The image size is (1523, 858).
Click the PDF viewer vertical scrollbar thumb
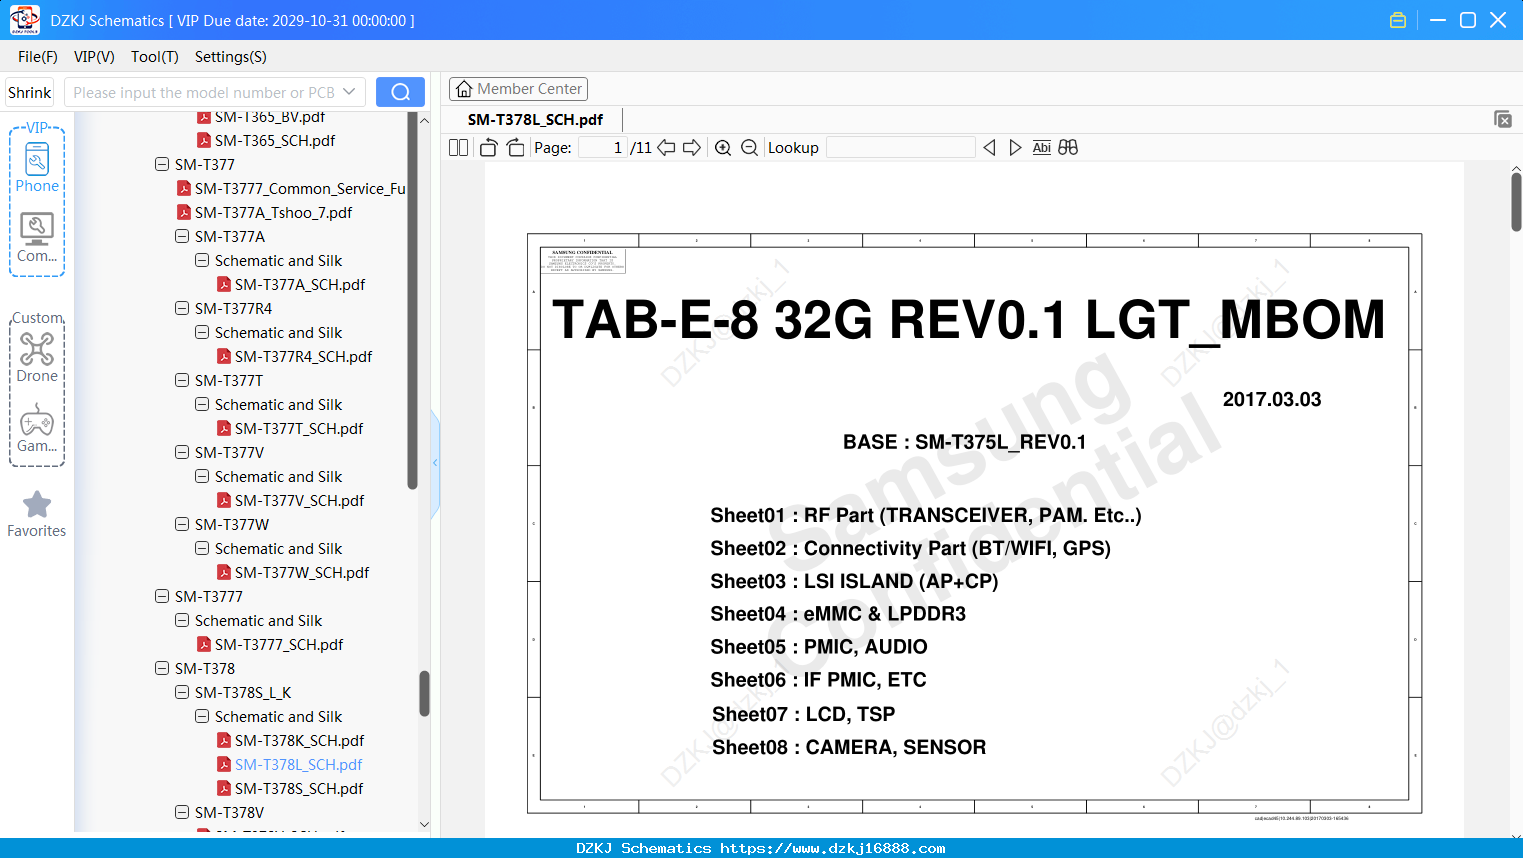[1516, 201]
